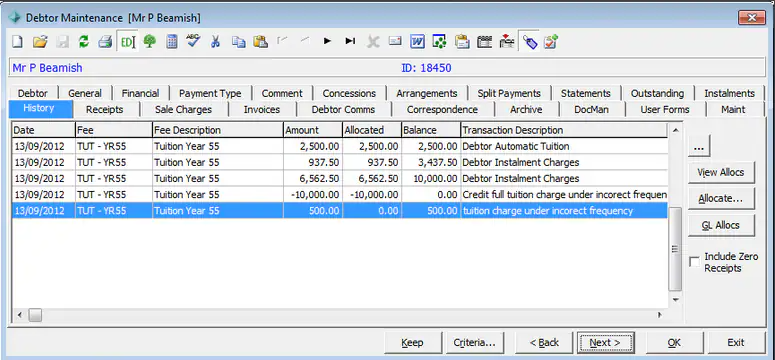Open the Correspondence tab

tap(442, 109)
